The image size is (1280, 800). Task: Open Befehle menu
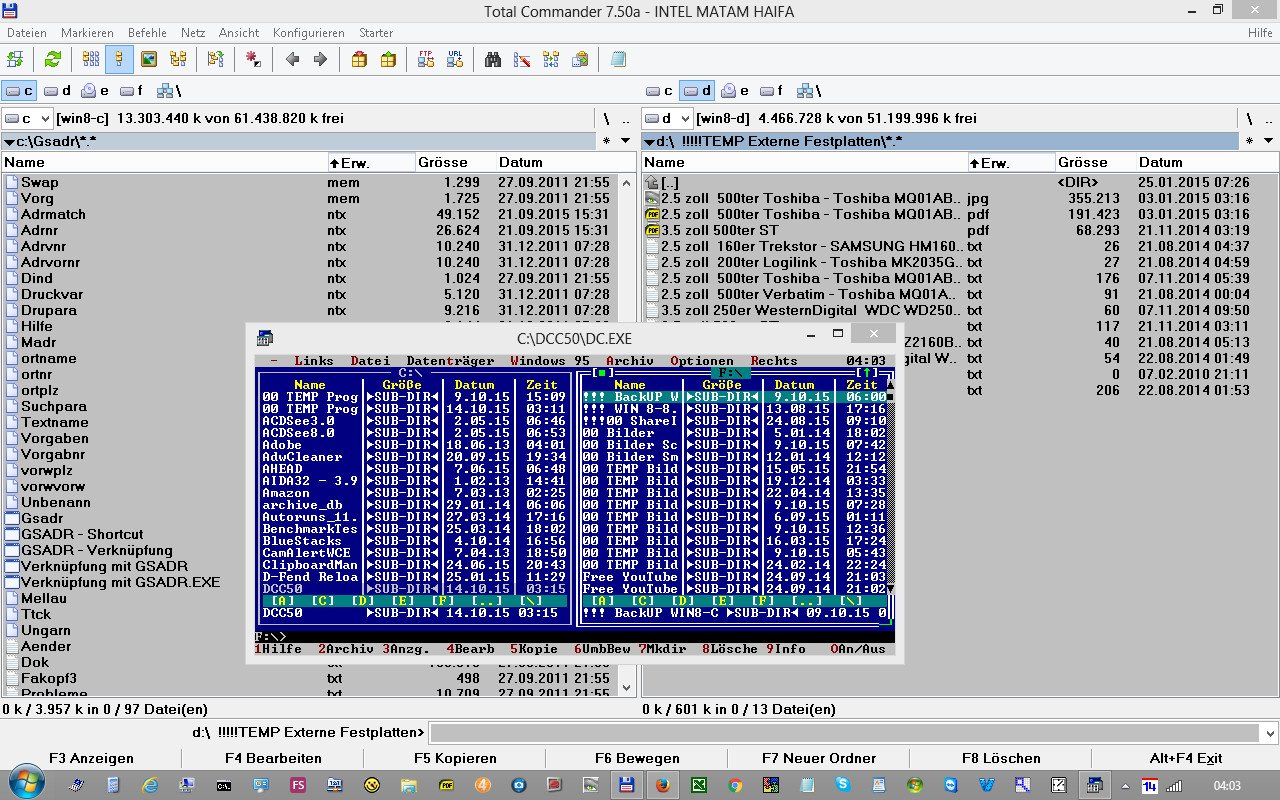point(146,33)
